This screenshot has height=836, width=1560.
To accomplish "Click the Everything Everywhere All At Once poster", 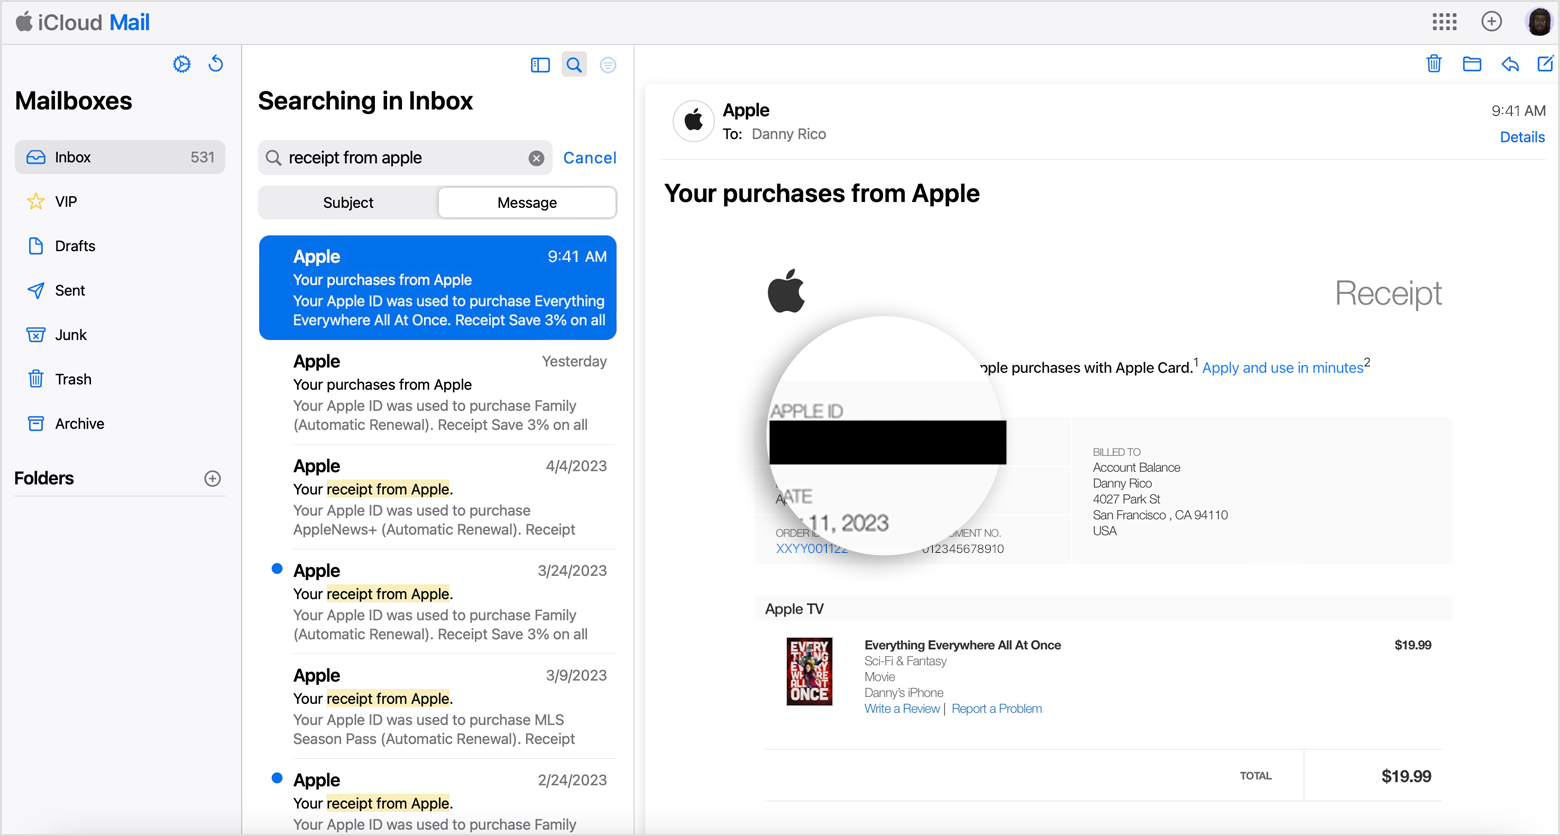I will tap(809, 672).
